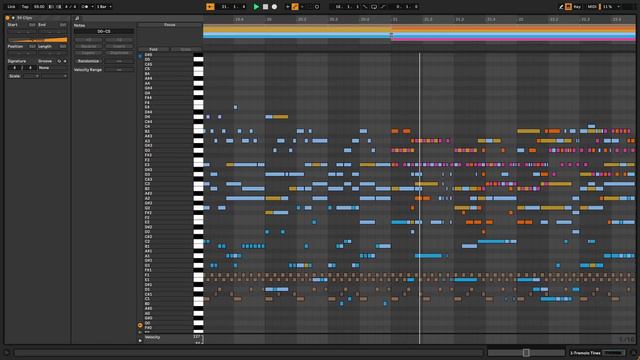
Task: Open the scale root note dropdown
Action: (31, 76)
